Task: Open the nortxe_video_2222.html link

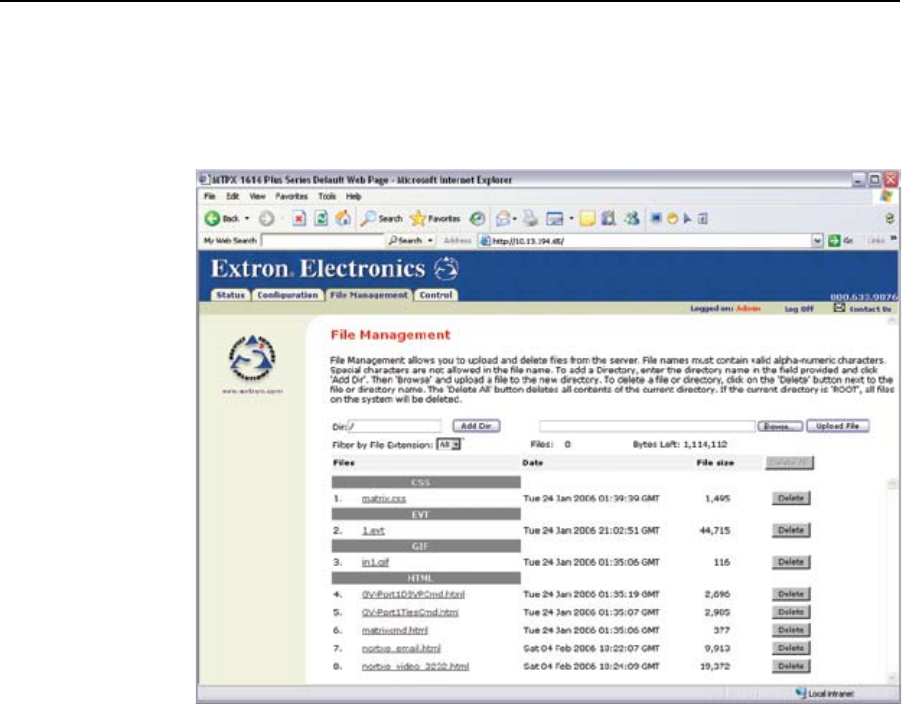Action: tap(415, 667)
